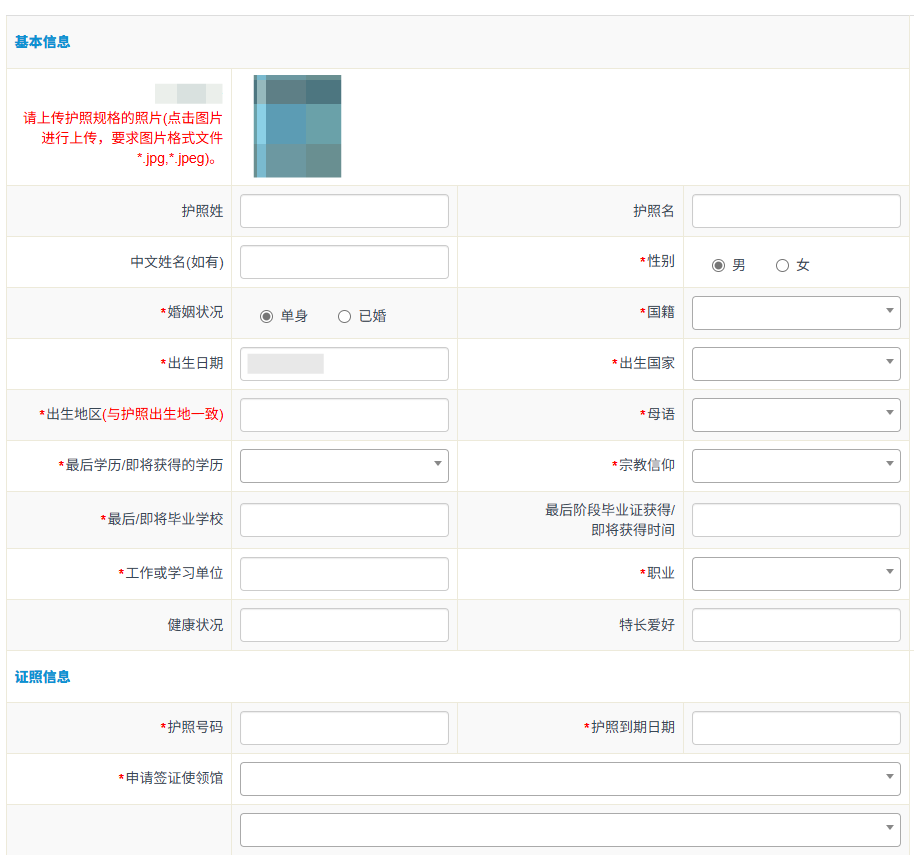The width and height of the screenshot is (914, 855).
Task: Select the 女 gender radio button
Action: [782, 265]
